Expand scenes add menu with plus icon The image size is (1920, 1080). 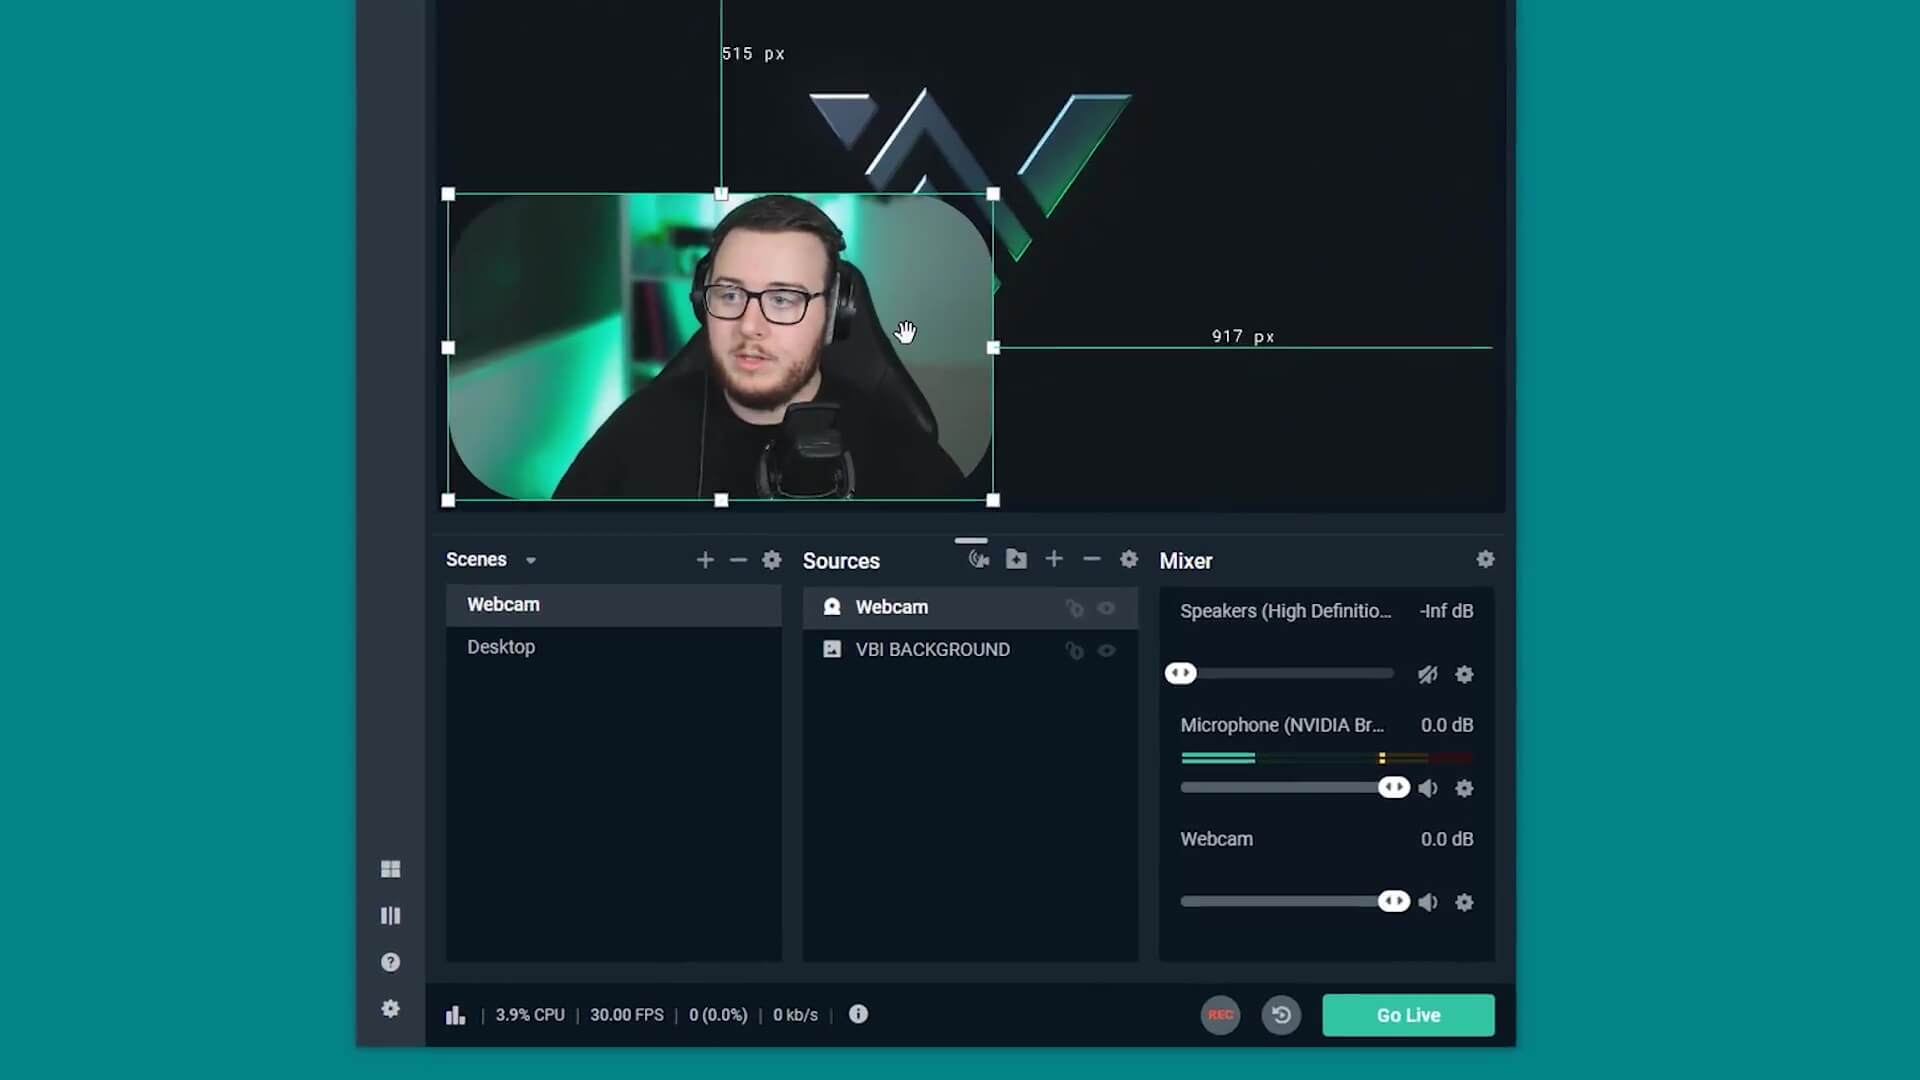(704, 559)
